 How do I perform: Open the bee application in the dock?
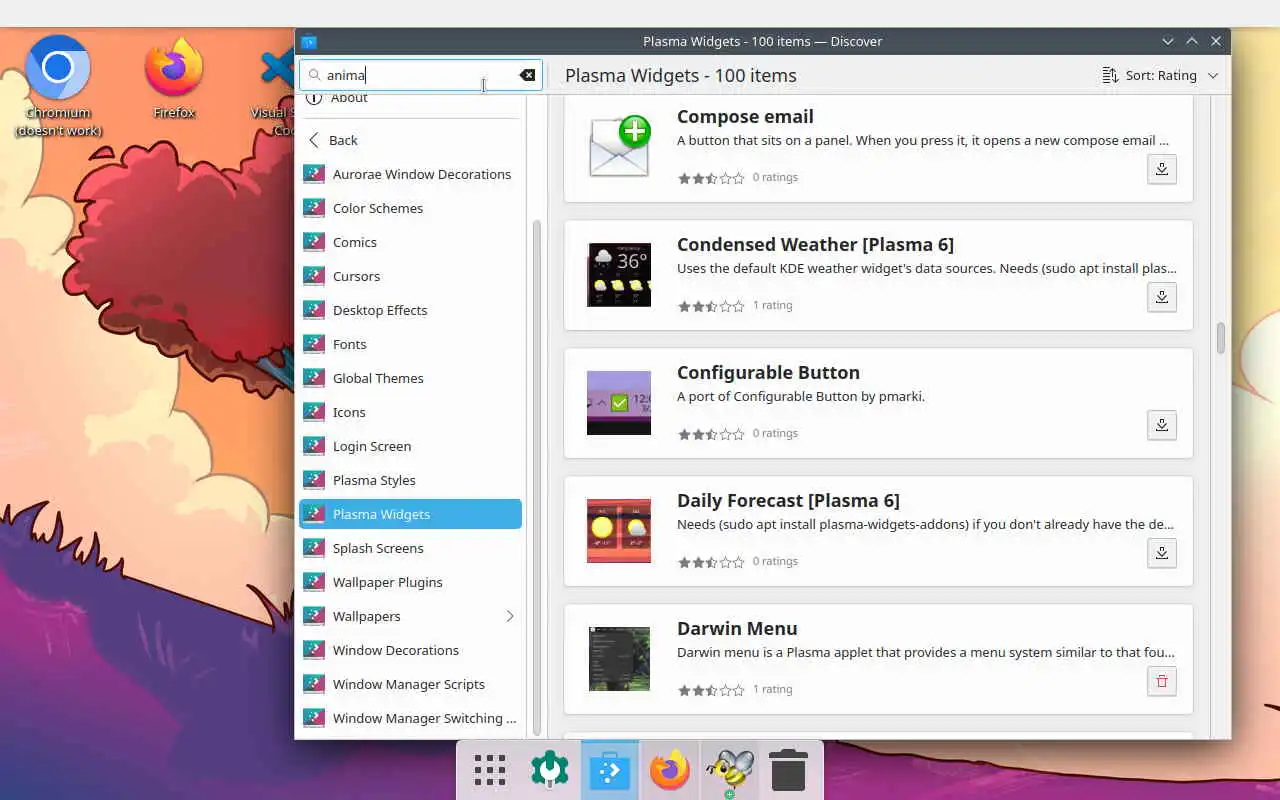729,771
